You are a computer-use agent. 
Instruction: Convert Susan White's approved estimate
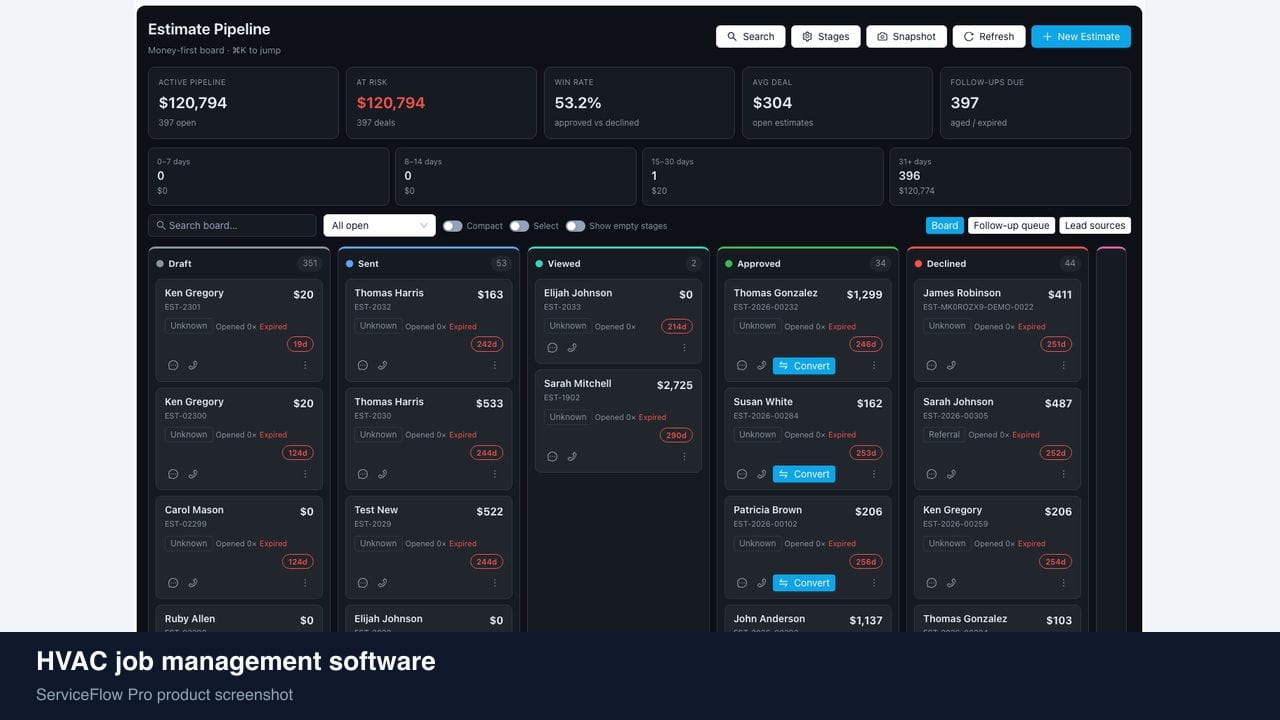(804, 474)
